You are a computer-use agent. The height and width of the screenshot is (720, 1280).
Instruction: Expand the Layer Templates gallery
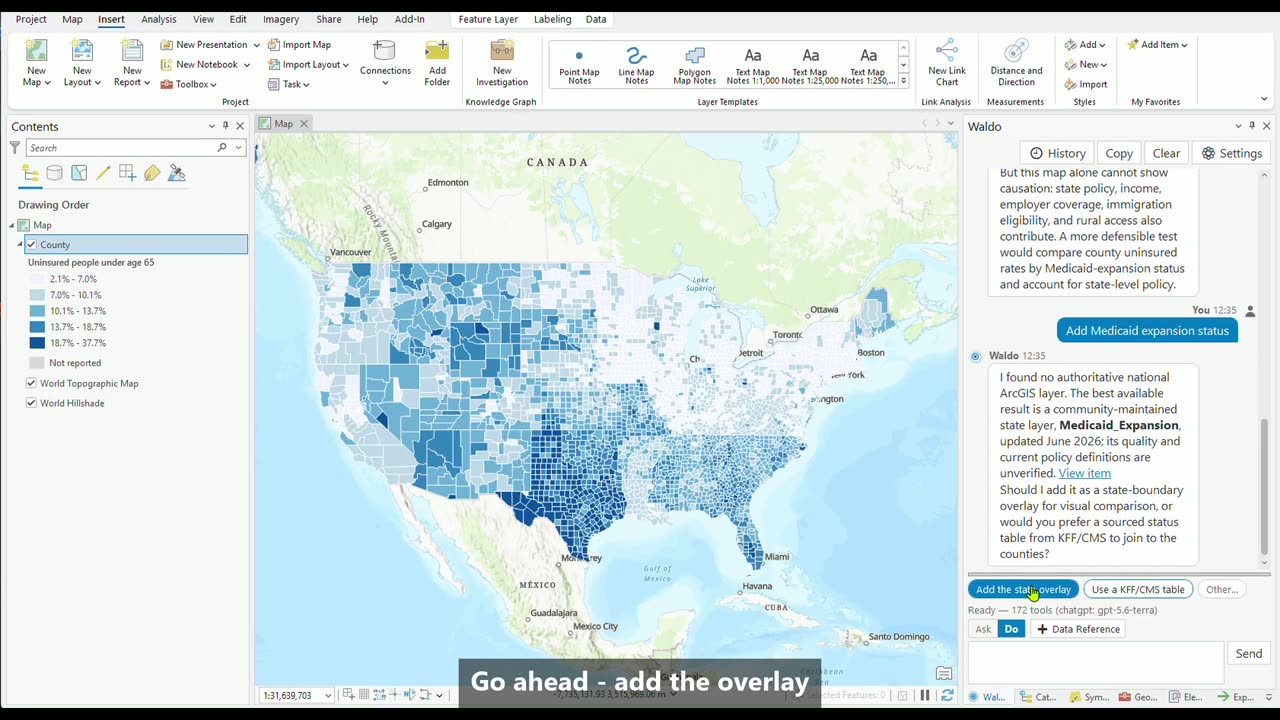(904, 81)
